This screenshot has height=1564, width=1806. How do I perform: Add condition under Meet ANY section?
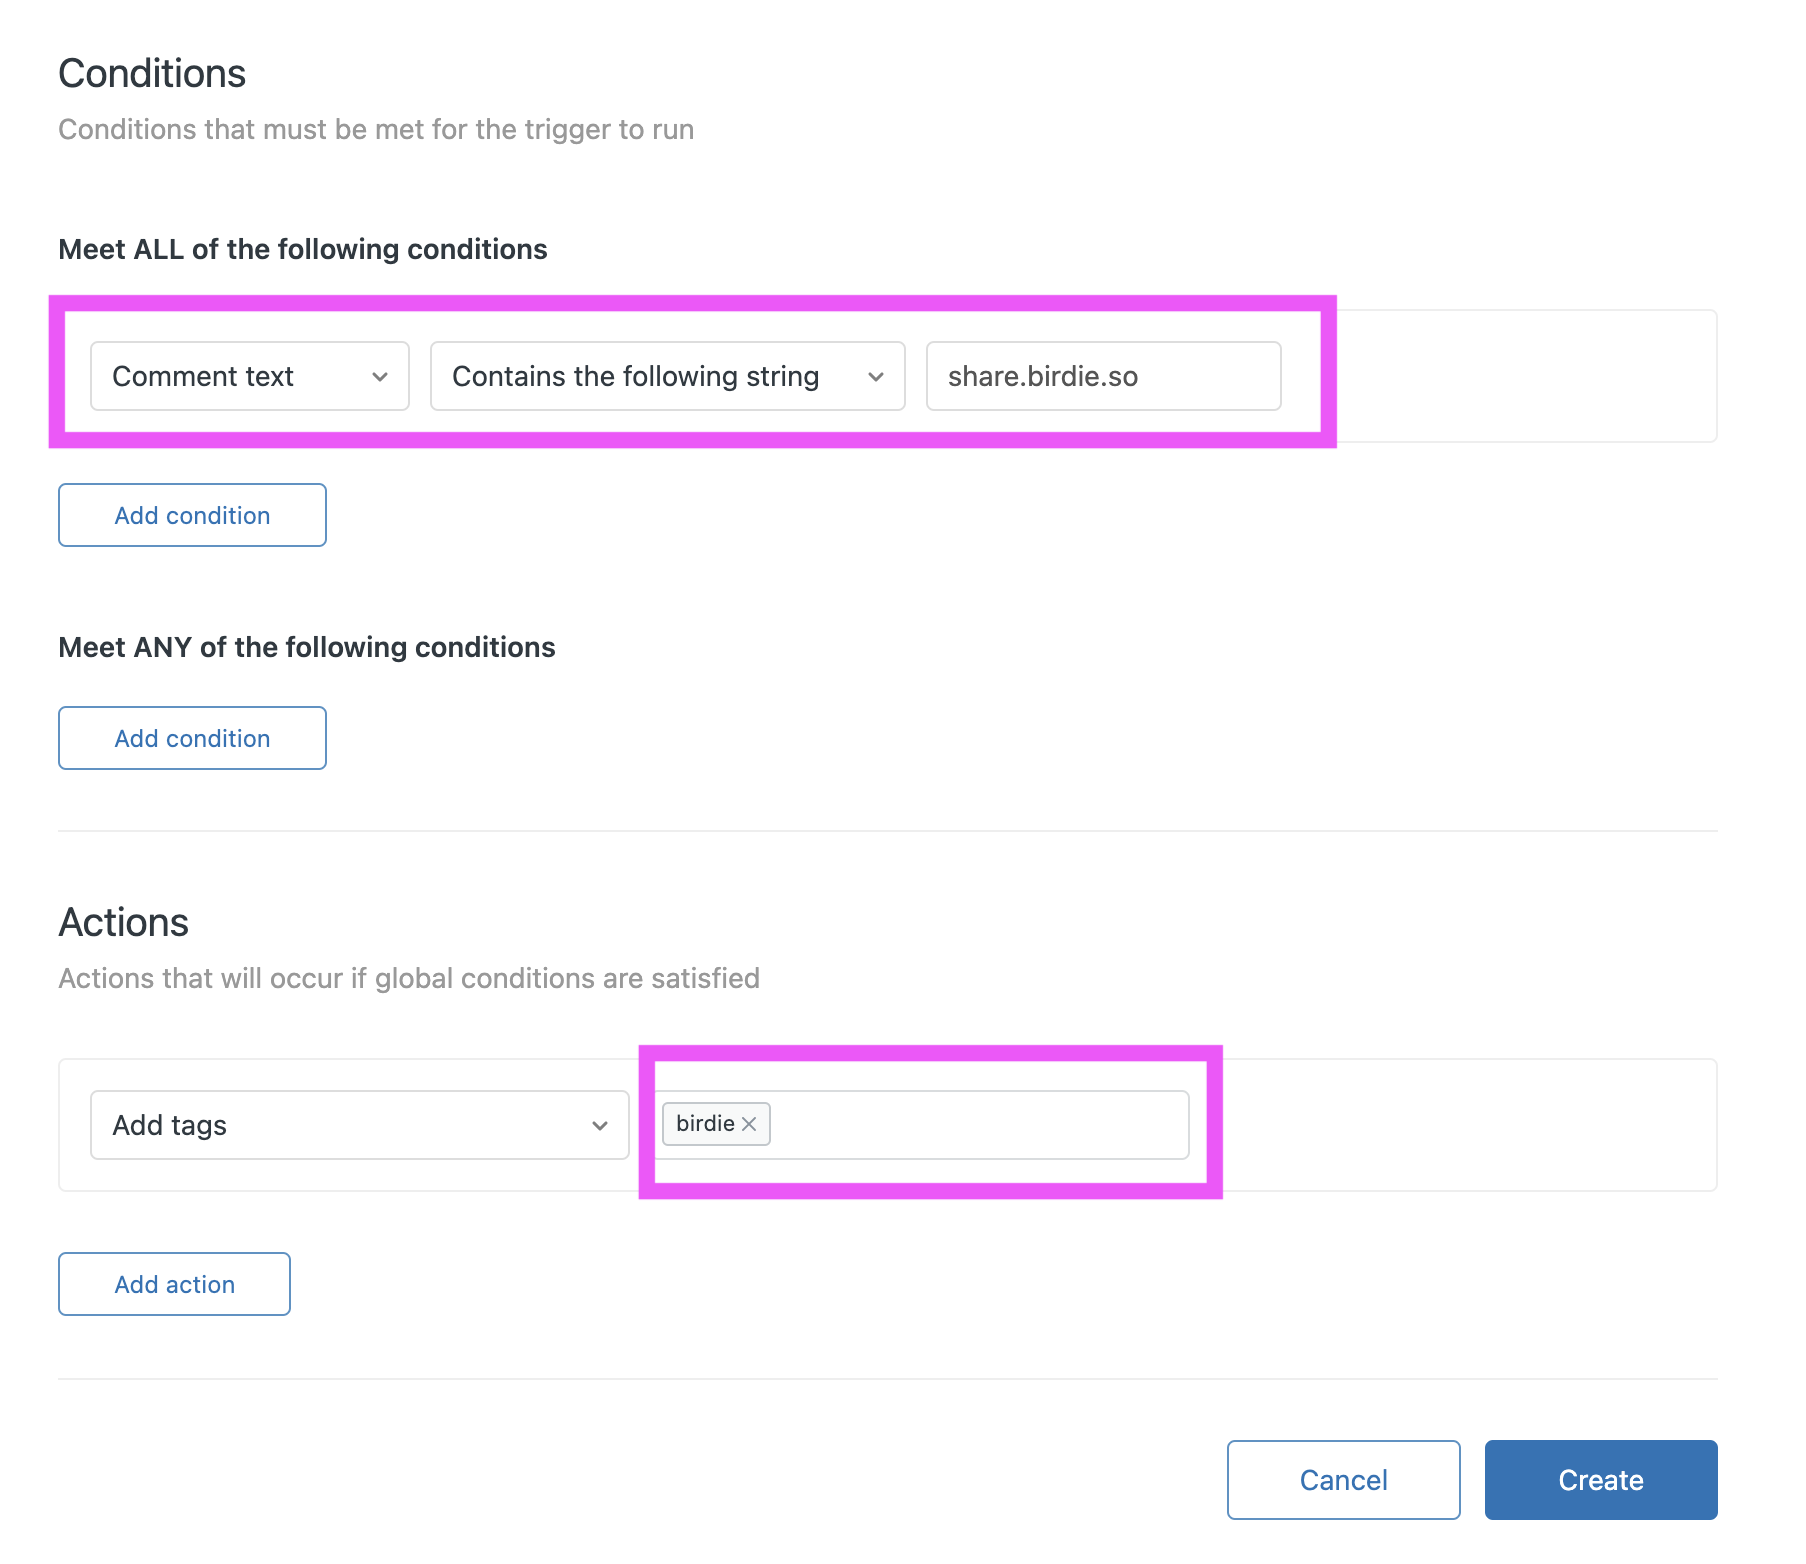tap(192, 738)
